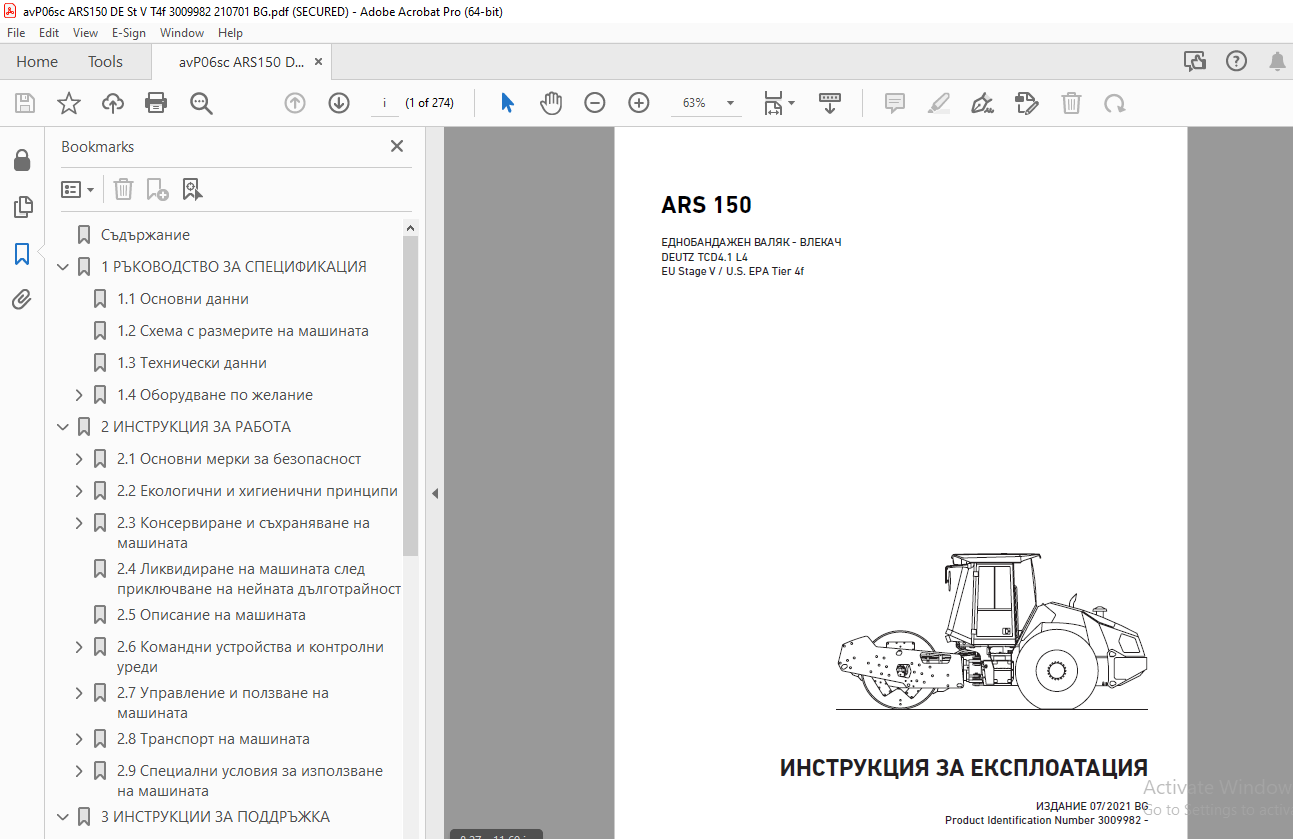Expand 2.6 Командни устройства bookmark
1293x839 pixels.
click(79, 647)
